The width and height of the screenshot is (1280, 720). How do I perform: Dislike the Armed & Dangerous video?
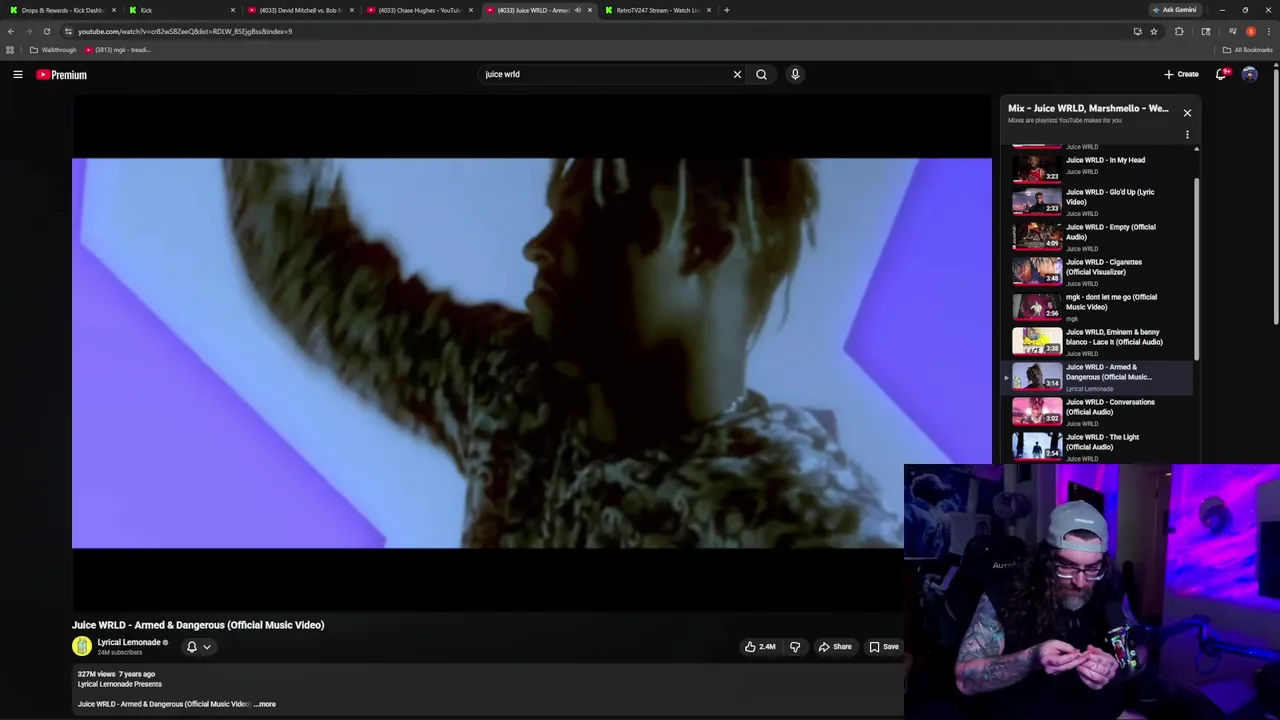tap(795, 647)
